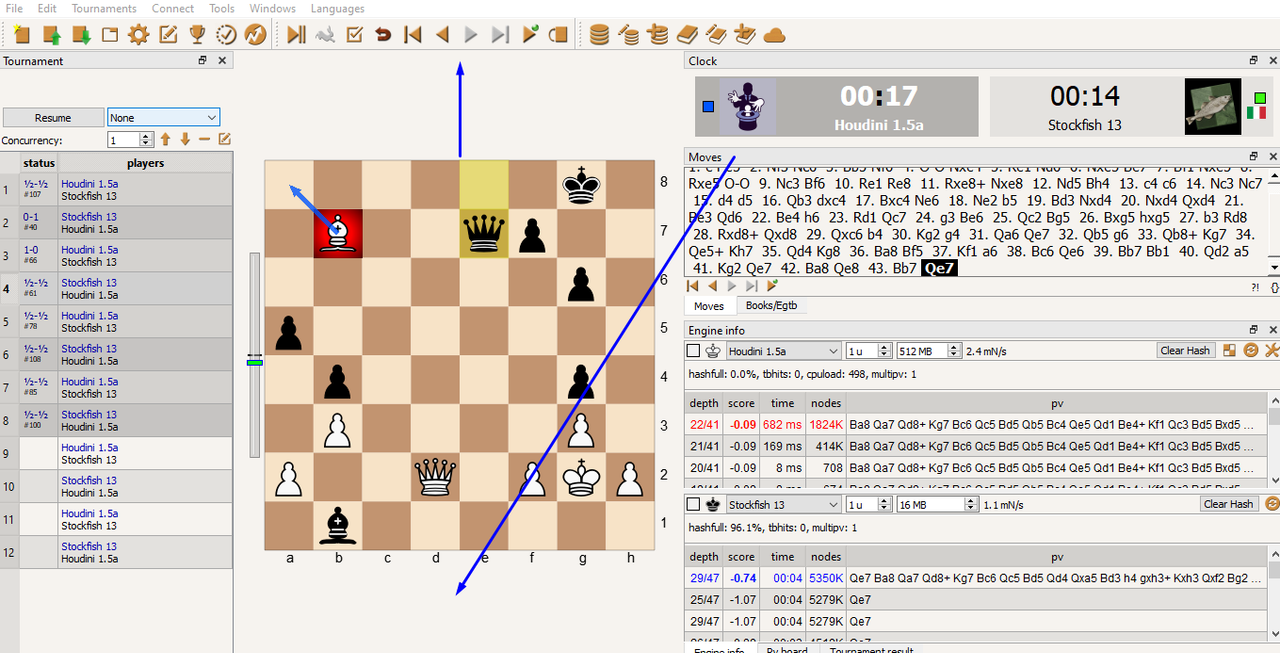The image size is (1280, 653).
Task: Click the edit pencil icon in Tournament panel
Action: [224, 140]
